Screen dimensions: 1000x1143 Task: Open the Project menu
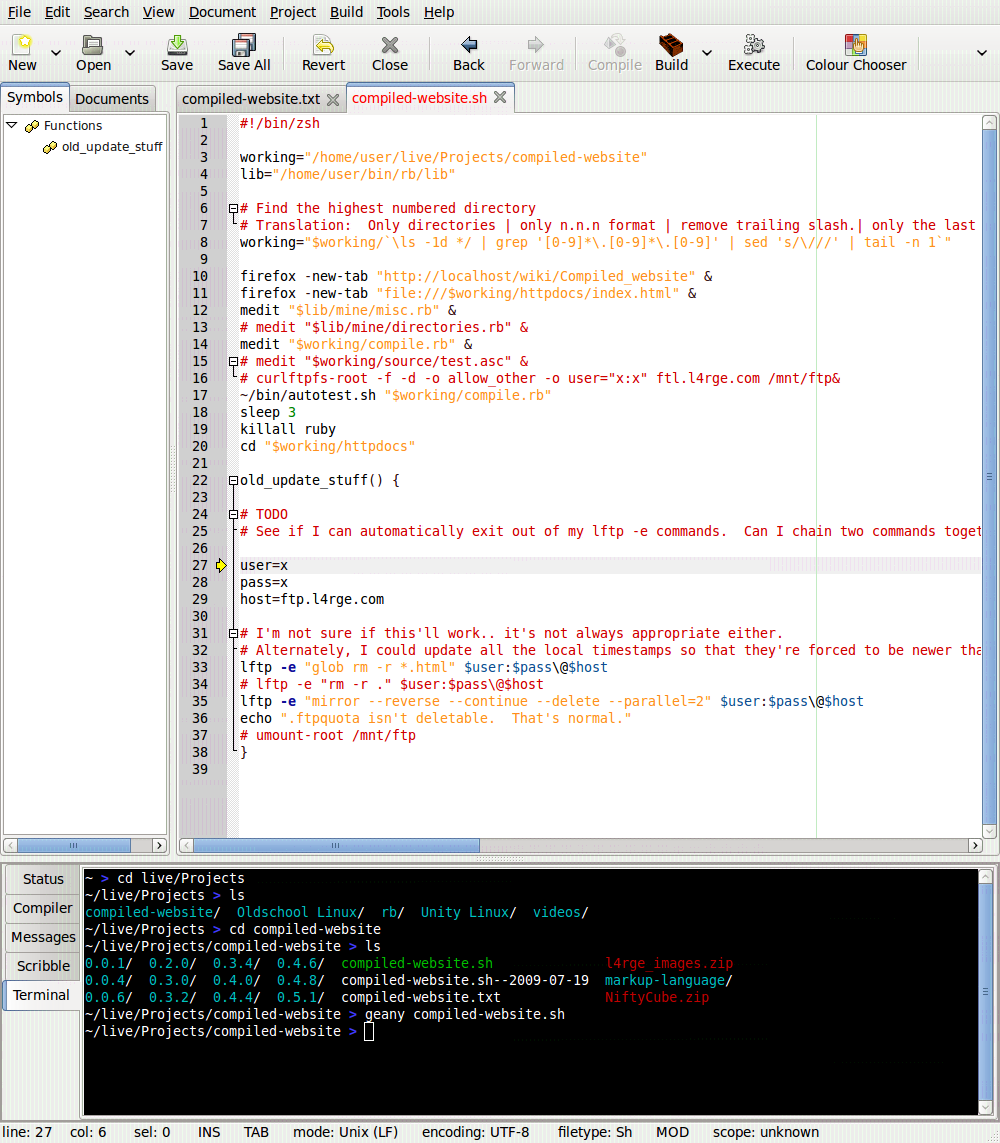pos(293,12)
